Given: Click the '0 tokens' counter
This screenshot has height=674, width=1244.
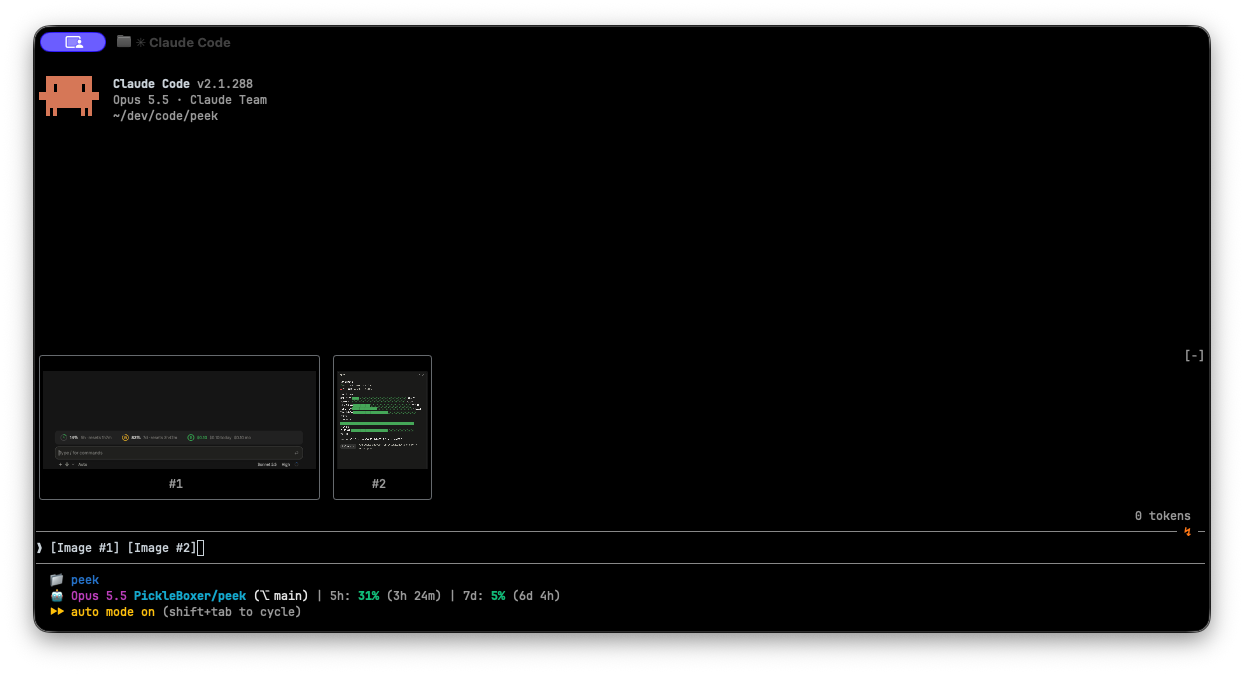Looking at the screenshot, I should coord(1162,516).
